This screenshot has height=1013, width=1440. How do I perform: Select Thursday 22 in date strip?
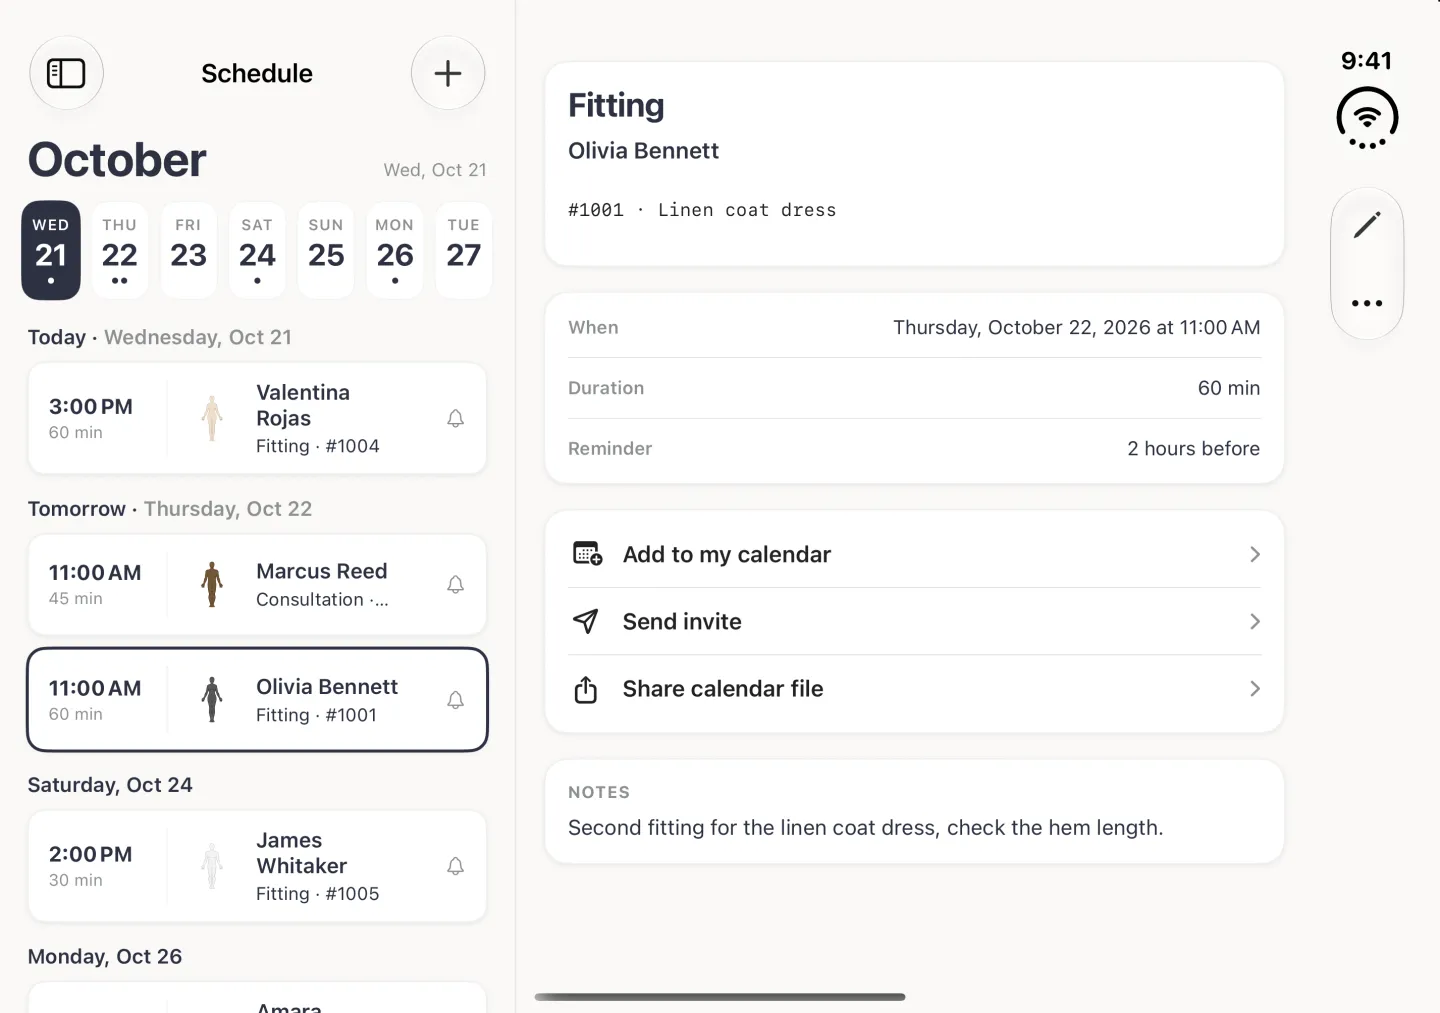pyautogui.click(x=120, y=251)
